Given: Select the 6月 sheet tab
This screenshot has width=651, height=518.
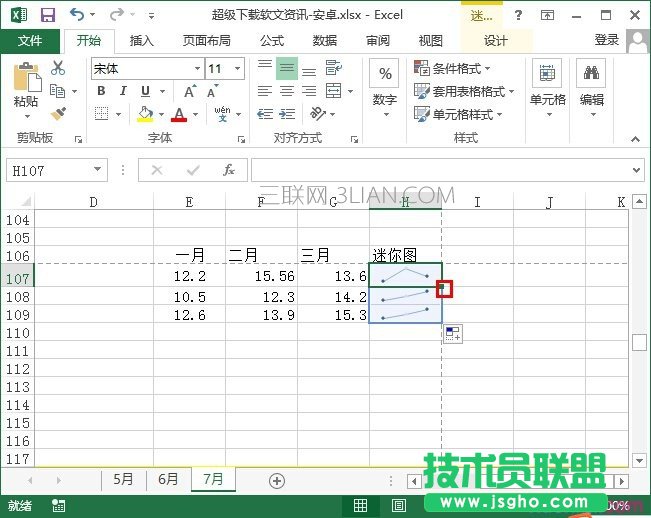Looking at the screenshot, I should point(167,479).
